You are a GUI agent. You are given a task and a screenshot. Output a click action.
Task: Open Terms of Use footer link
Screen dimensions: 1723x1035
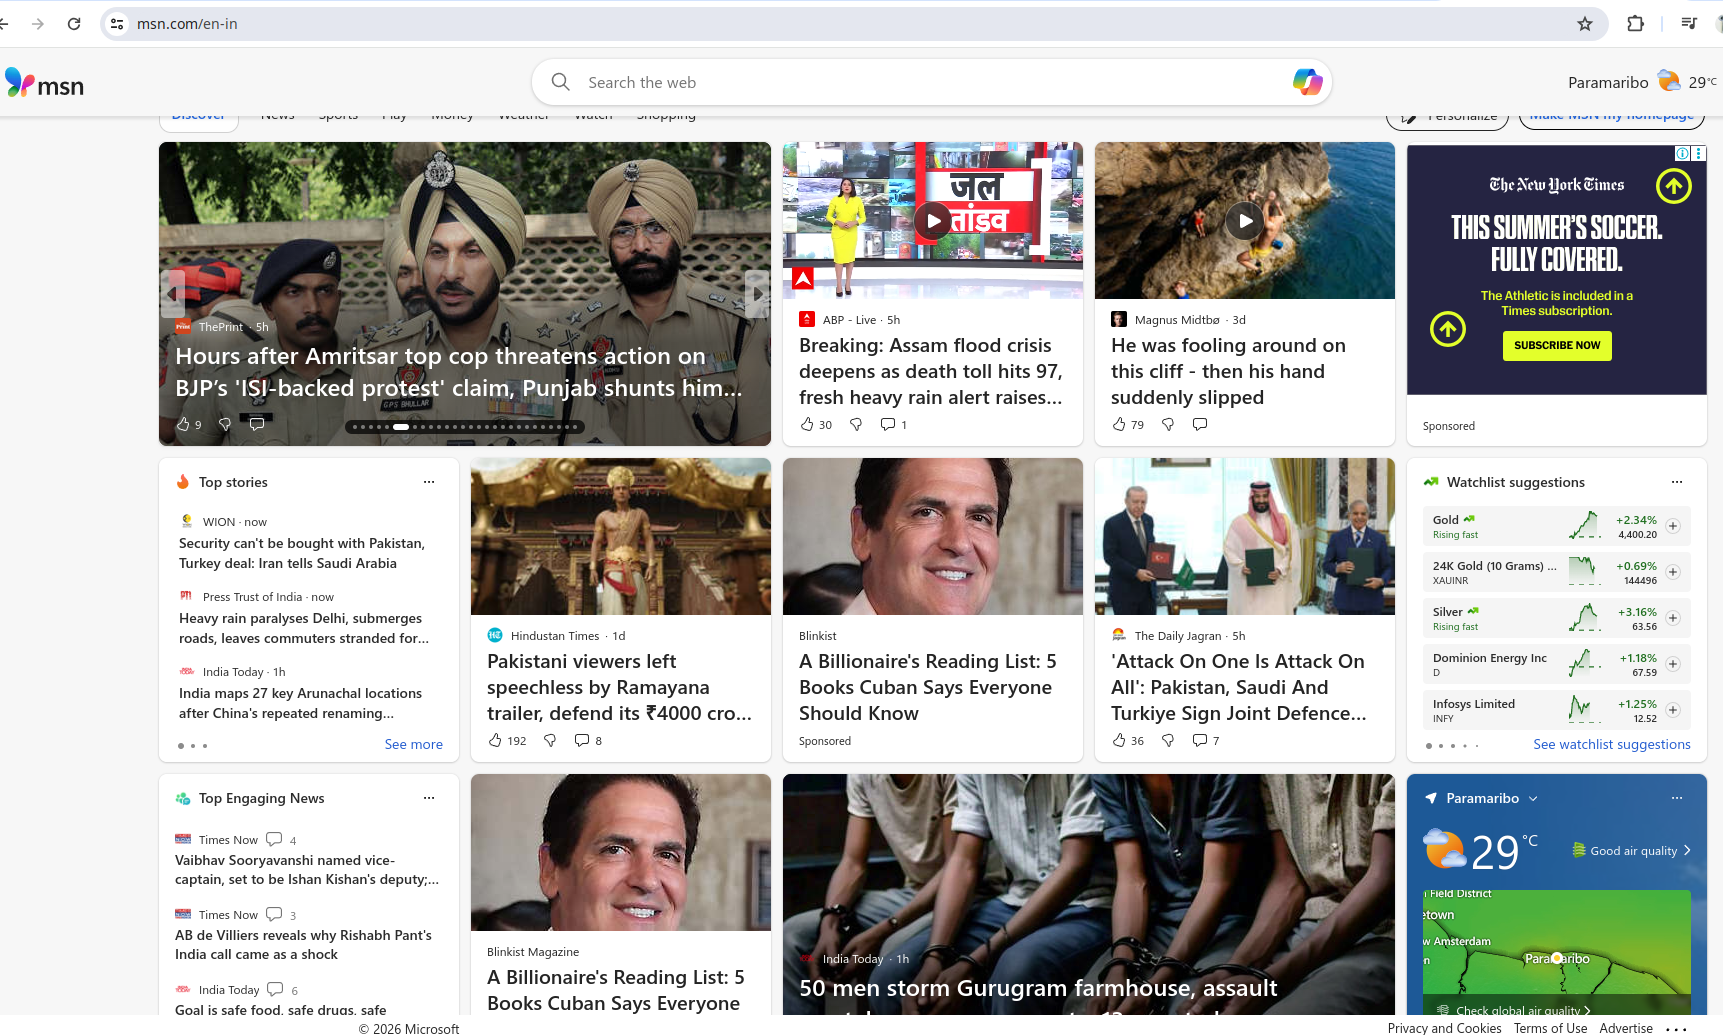[x=1550, y=1028]
